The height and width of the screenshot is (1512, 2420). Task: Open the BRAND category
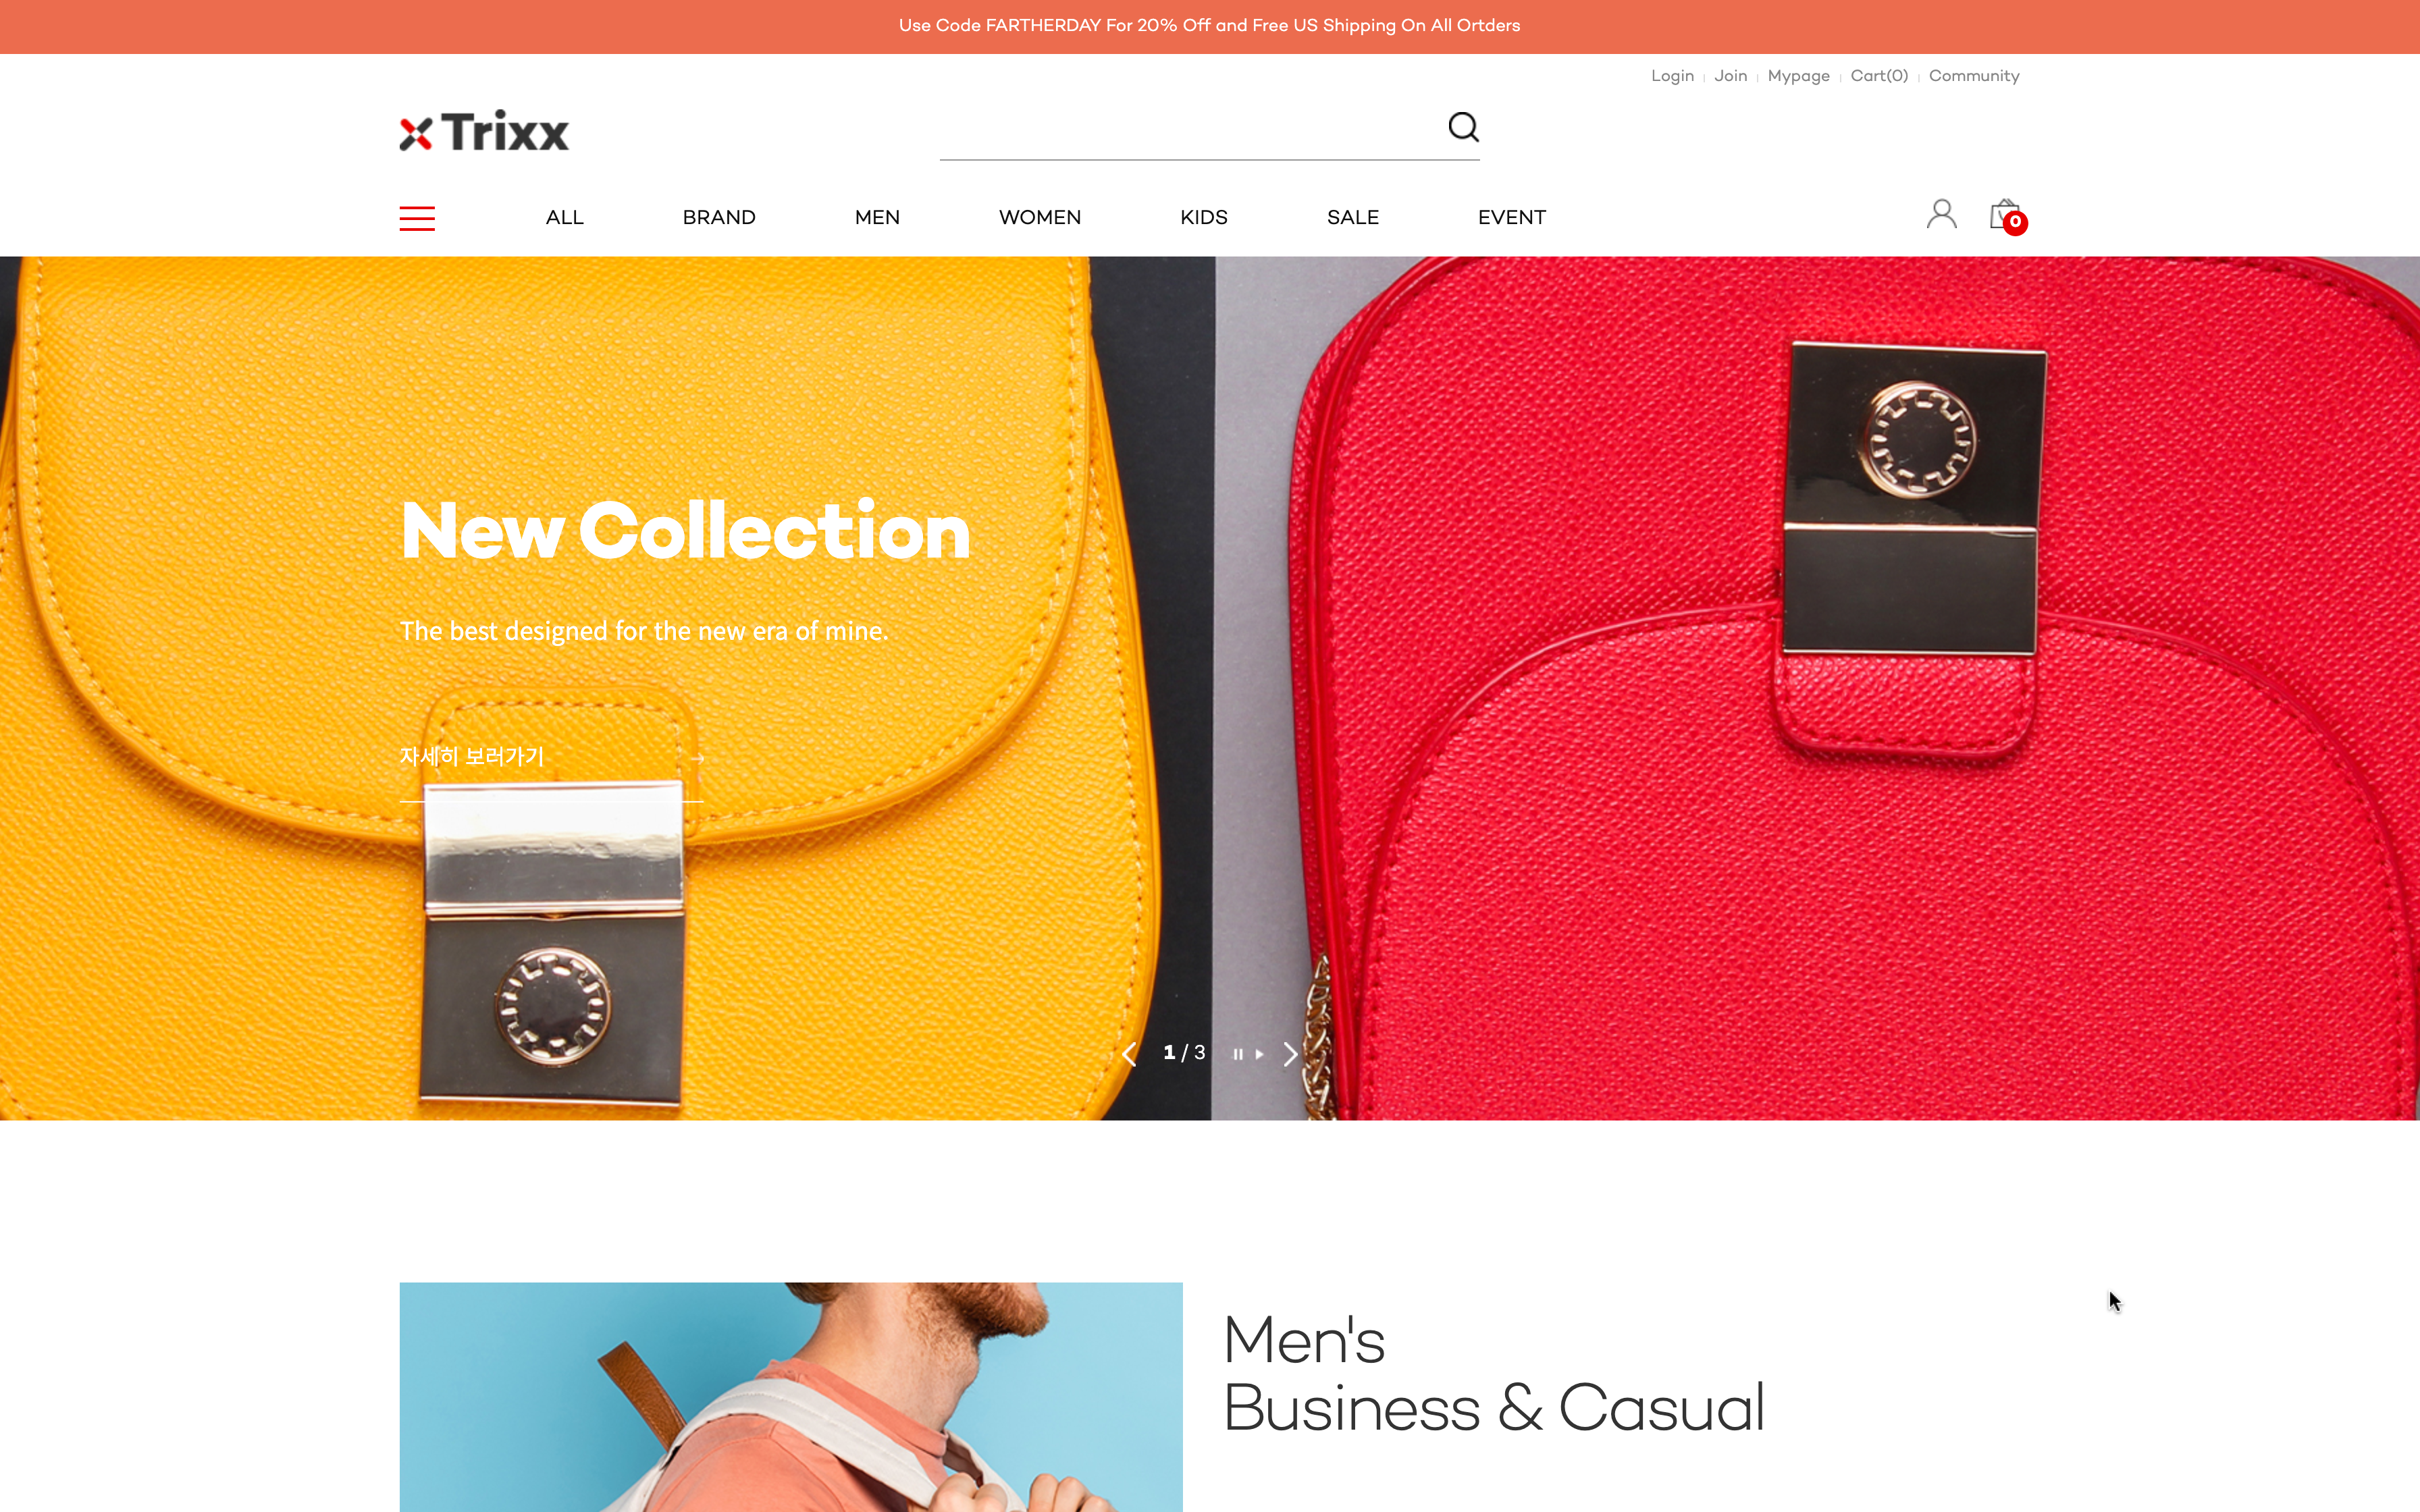[x=718, y=217]
